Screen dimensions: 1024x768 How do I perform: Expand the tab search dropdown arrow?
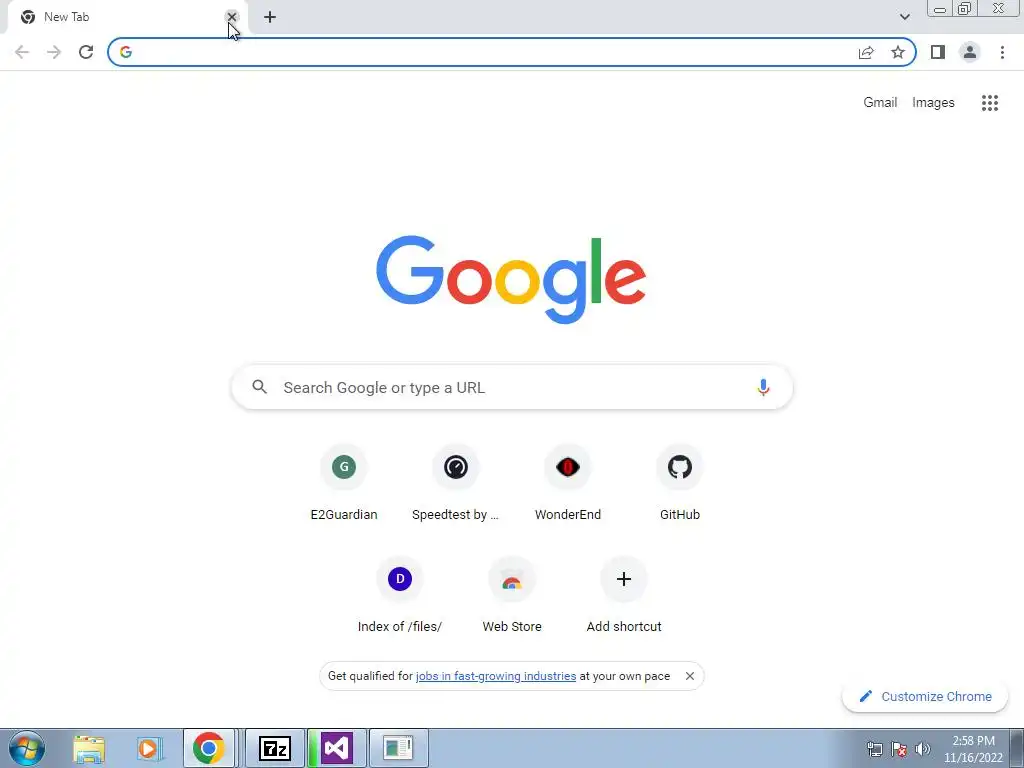coord(904,17)
